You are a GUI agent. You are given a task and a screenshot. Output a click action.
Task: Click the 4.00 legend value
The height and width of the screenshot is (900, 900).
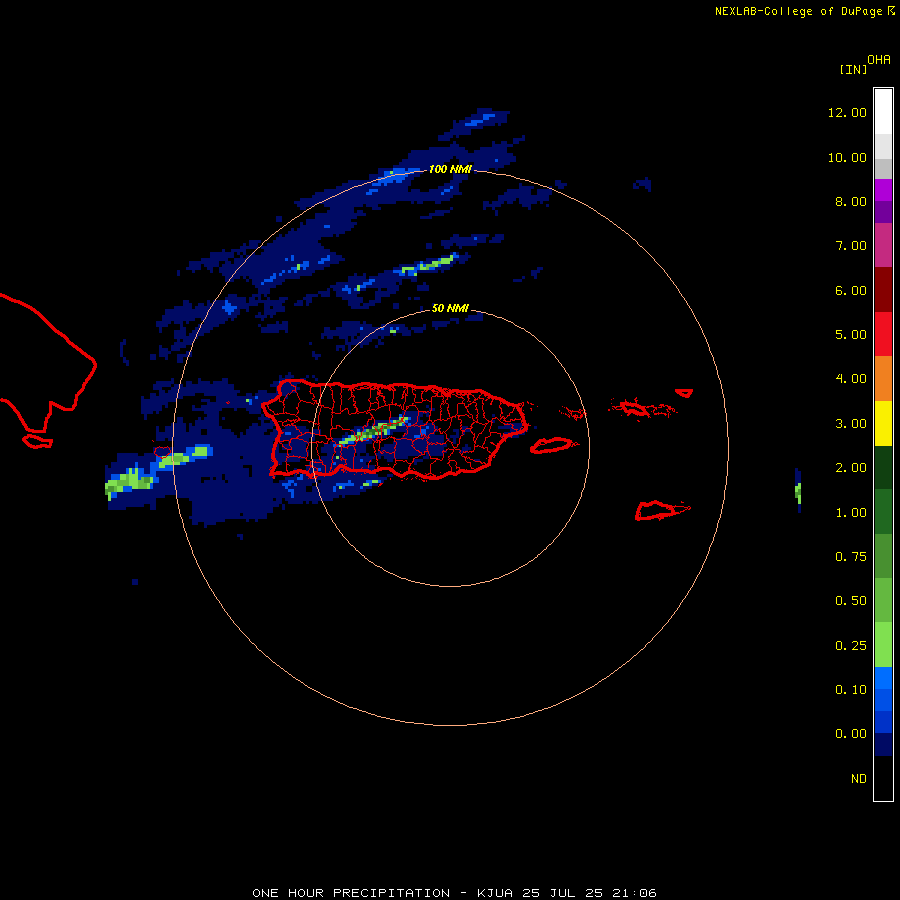tap(851, 379)
